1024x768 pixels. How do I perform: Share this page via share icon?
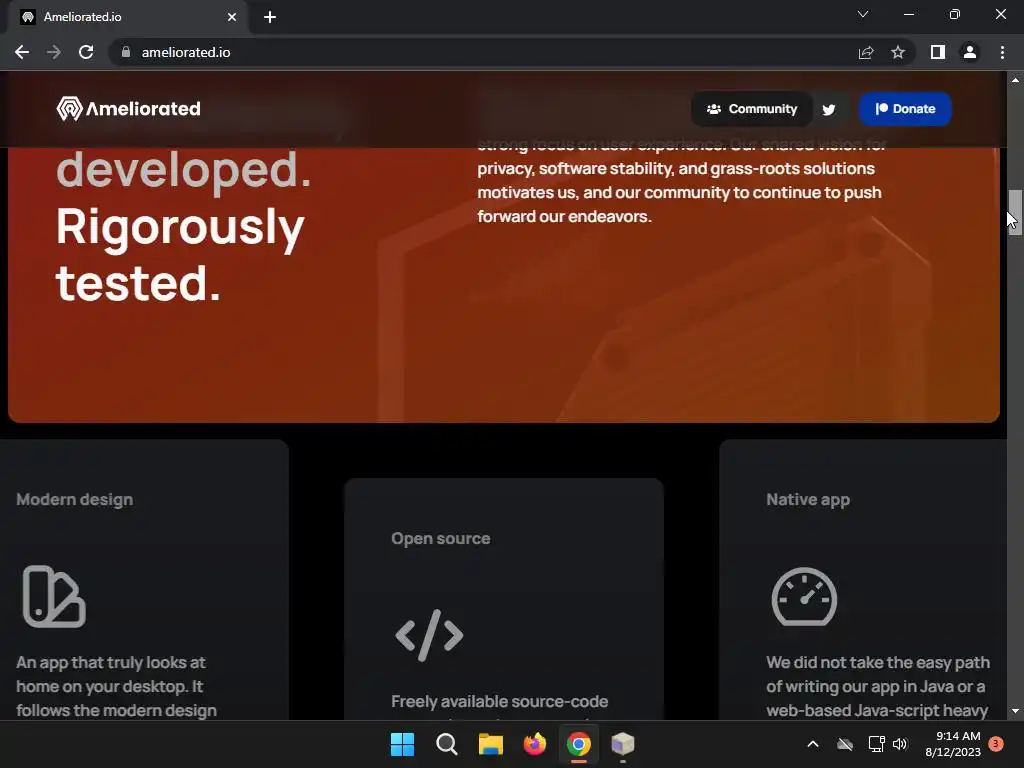pos(866,52)
